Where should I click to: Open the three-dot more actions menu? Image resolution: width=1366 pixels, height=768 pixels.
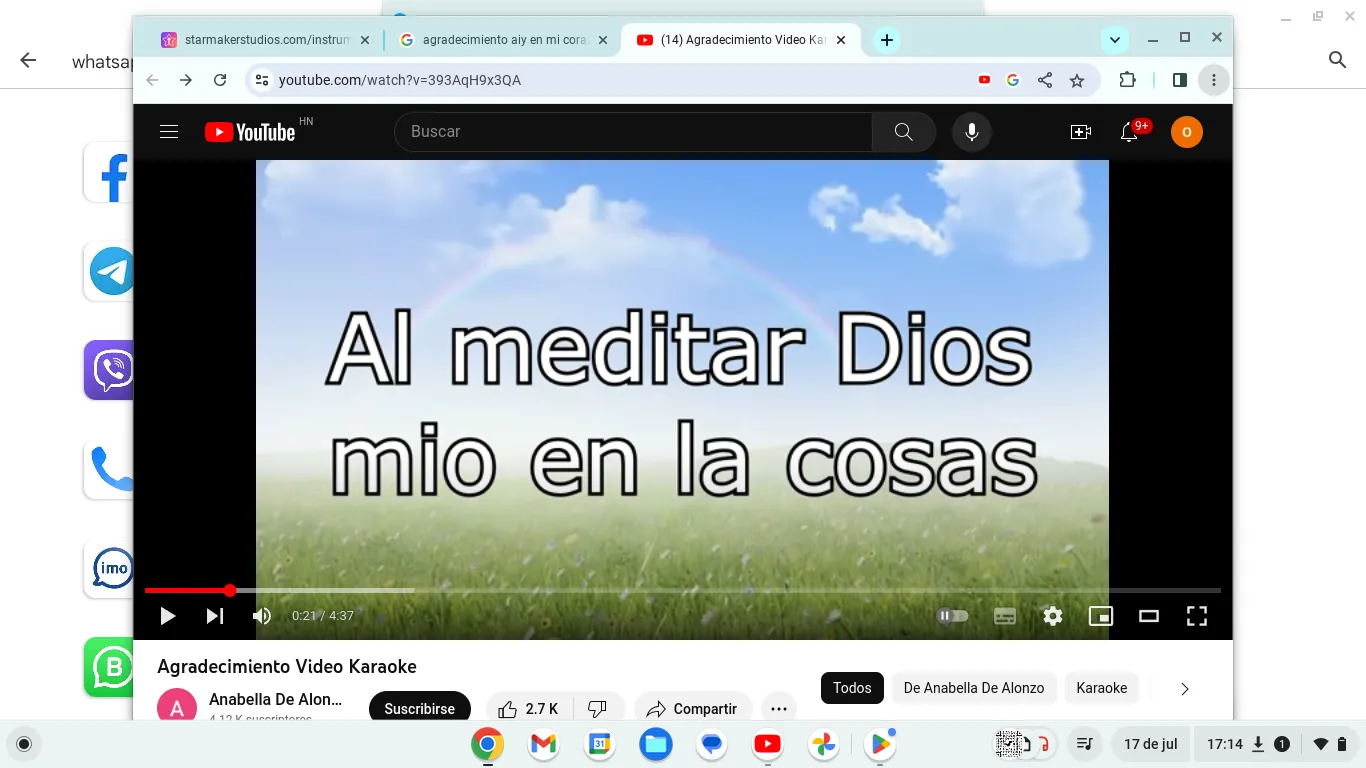[x=779, y=709]
